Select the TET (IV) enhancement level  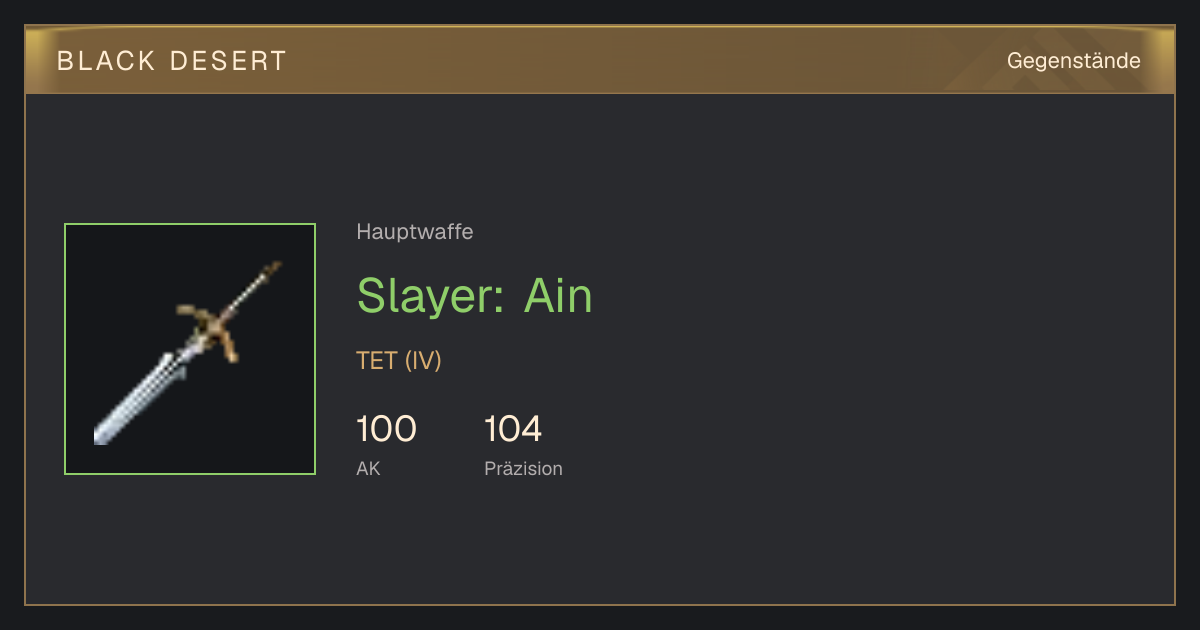coord(398,361)
